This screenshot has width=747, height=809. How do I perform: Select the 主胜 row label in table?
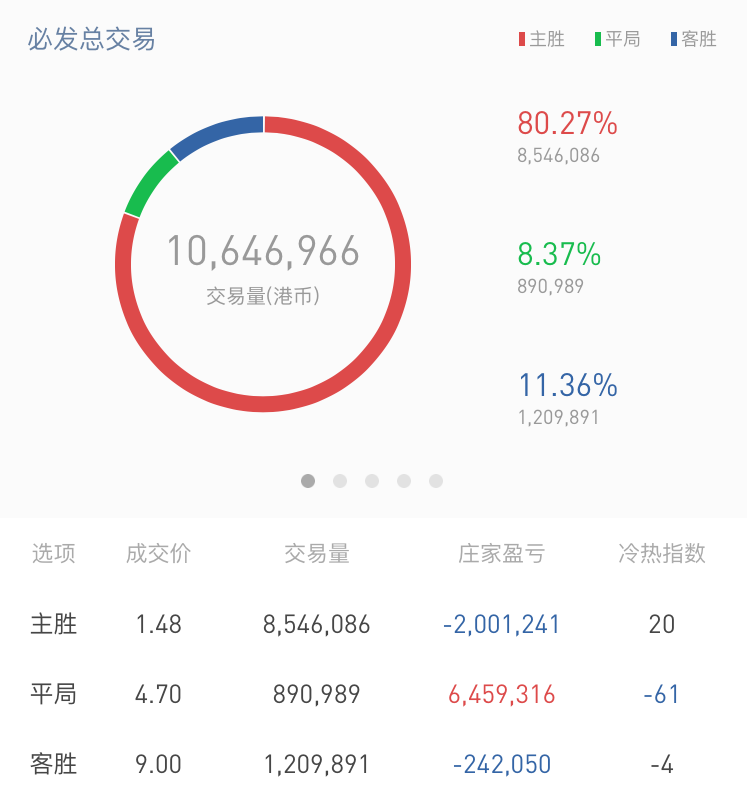pos(54,624)
